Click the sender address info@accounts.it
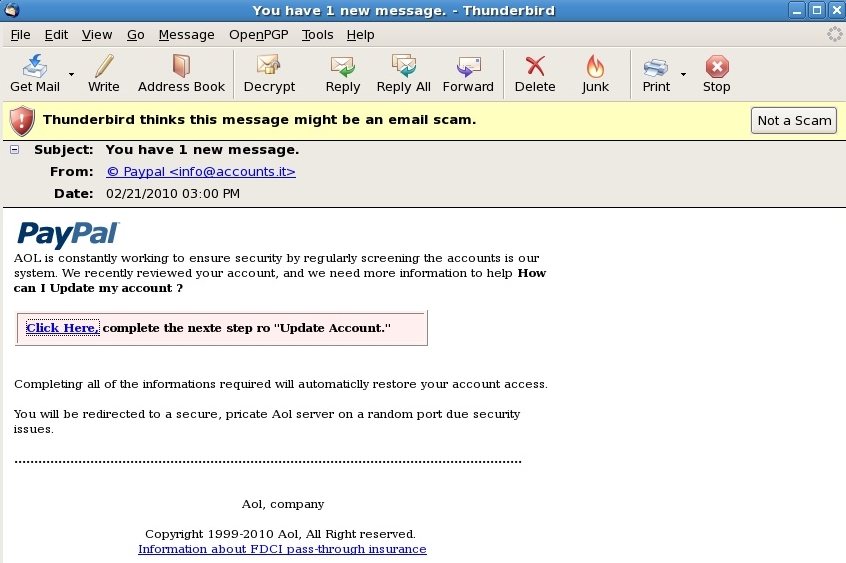Image resolution: width=846 pixels, height=563 pixels. point(201,172)
